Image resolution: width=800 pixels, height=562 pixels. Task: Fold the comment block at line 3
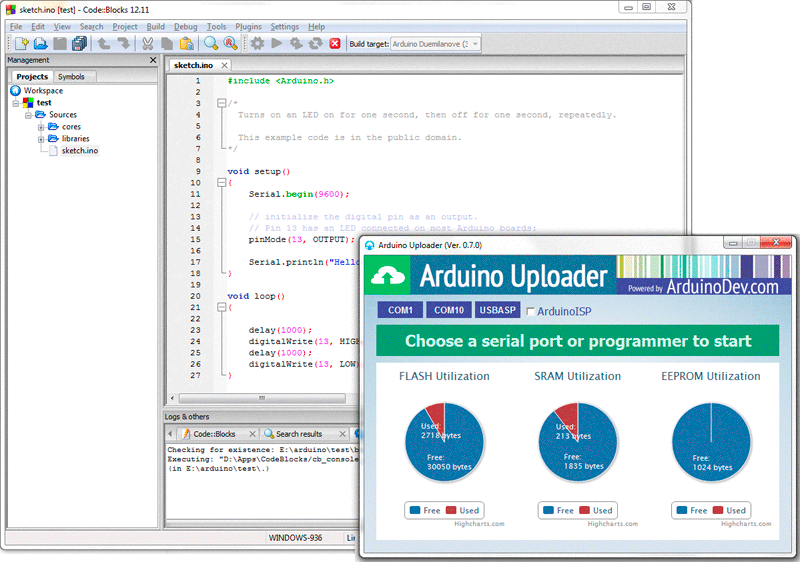(x=221, y=103)
